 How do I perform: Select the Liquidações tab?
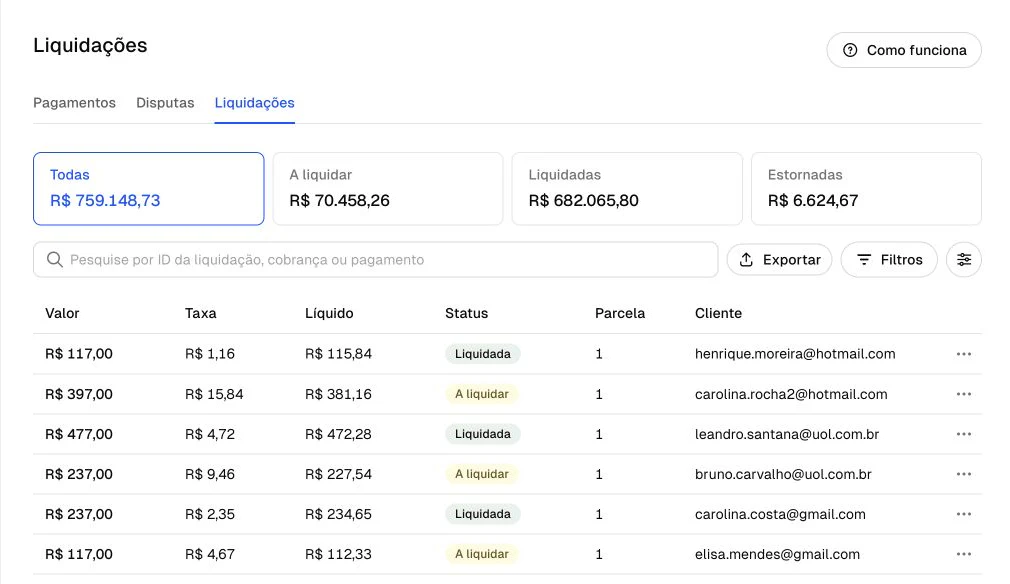click(x=254, y=103)
